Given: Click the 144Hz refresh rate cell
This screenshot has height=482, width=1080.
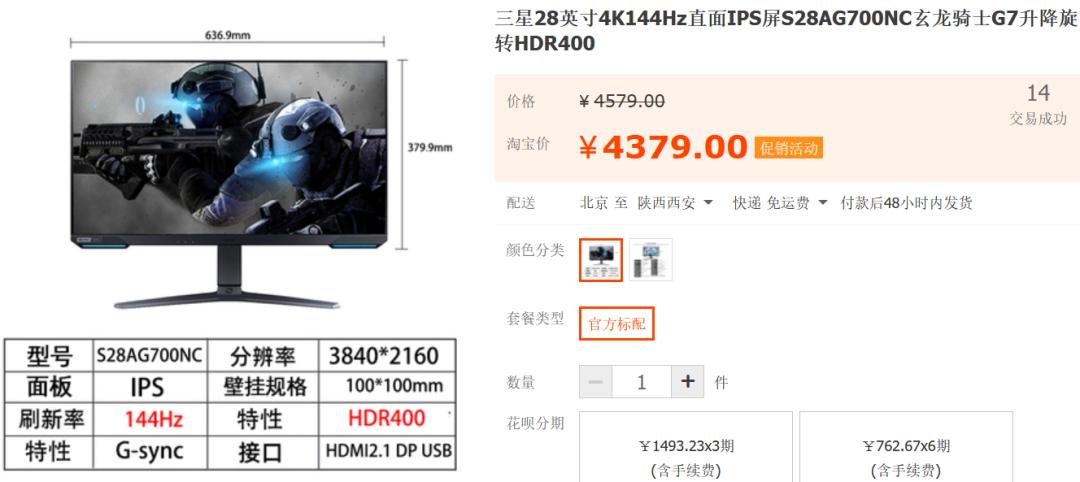Looking at the screenshot, I should pyautogui.click(x=154, y=419).
